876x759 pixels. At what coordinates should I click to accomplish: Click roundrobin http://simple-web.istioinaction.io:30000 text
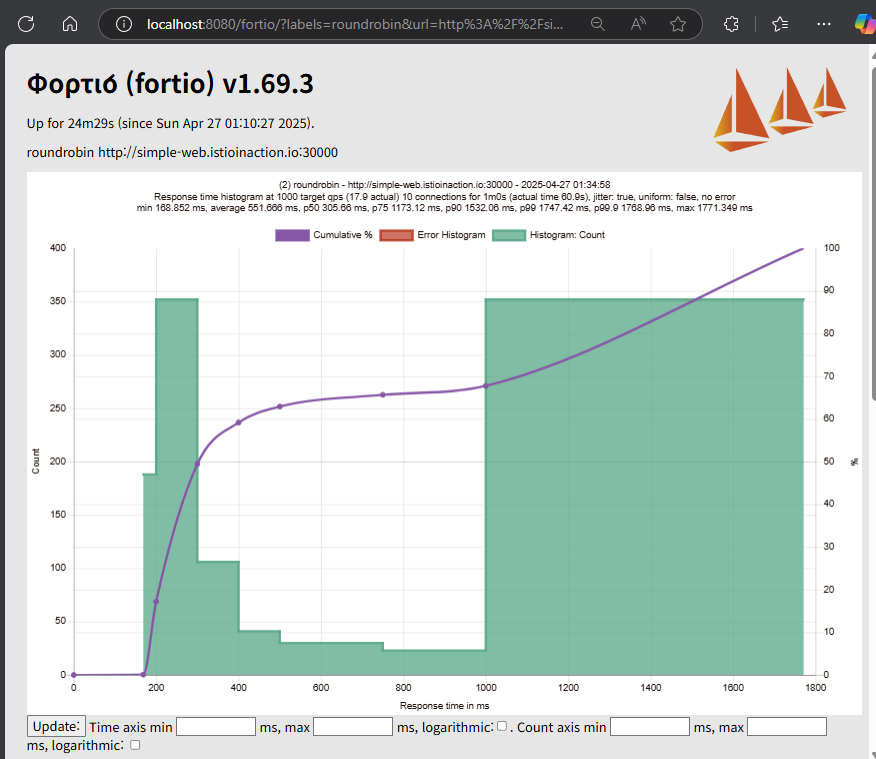[182, 152]
